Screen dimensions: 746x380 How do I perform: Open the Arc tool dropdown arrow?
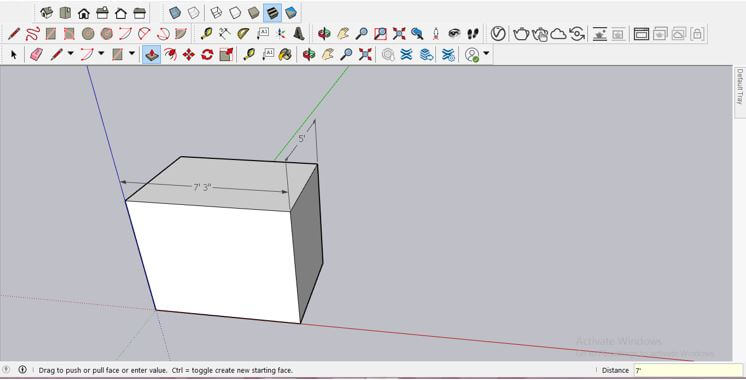(x=101, y=53)
